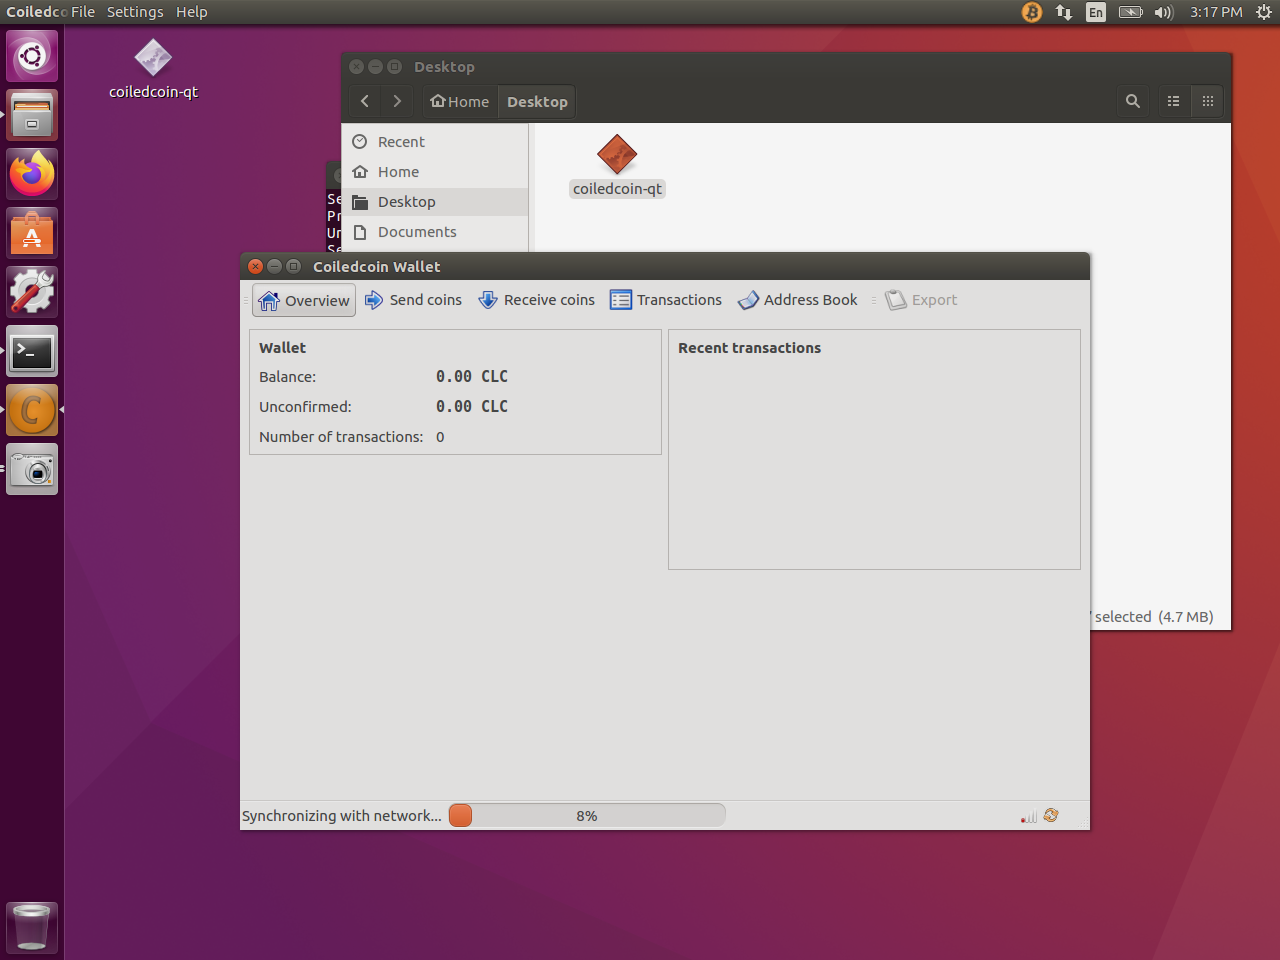
Task: Open the Overview tab in Coiledcoin Wallet
Action: pos(305,300)
